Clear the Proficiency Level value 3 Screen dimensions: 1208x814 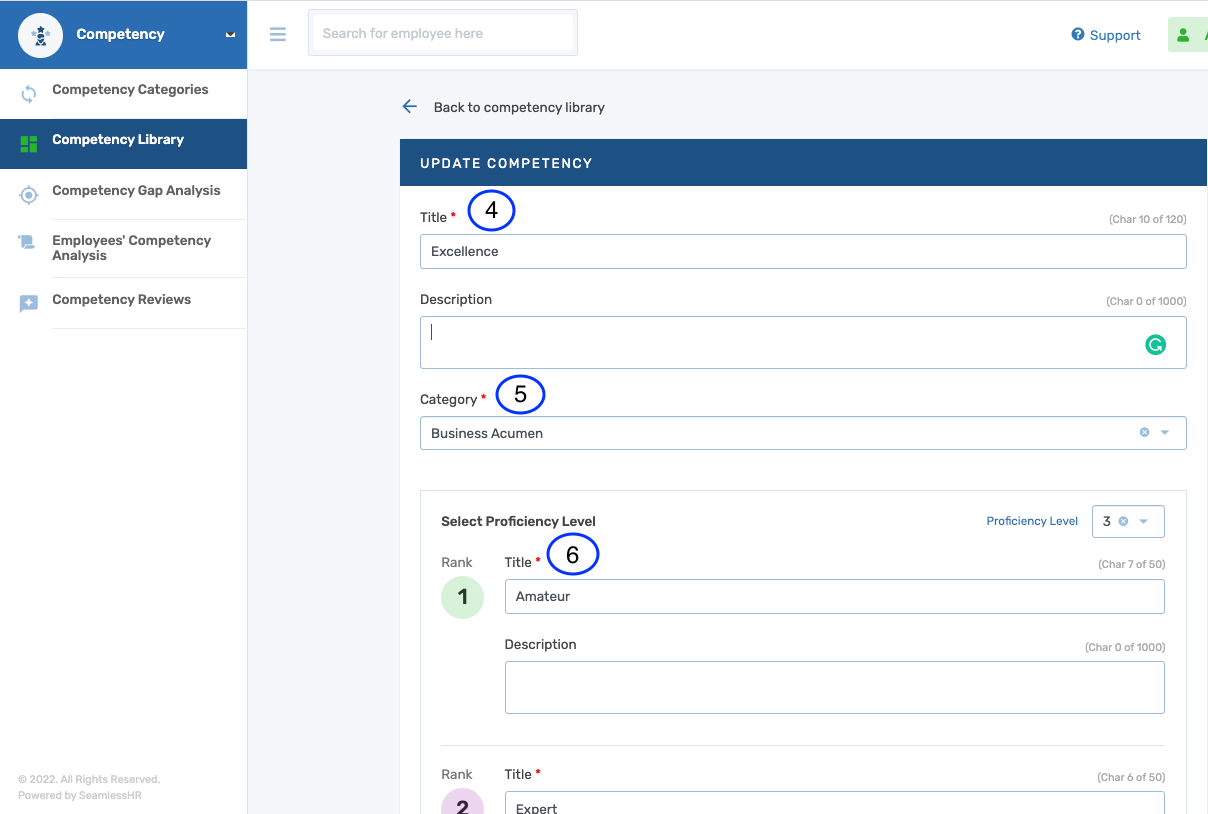coord(1123,521)
